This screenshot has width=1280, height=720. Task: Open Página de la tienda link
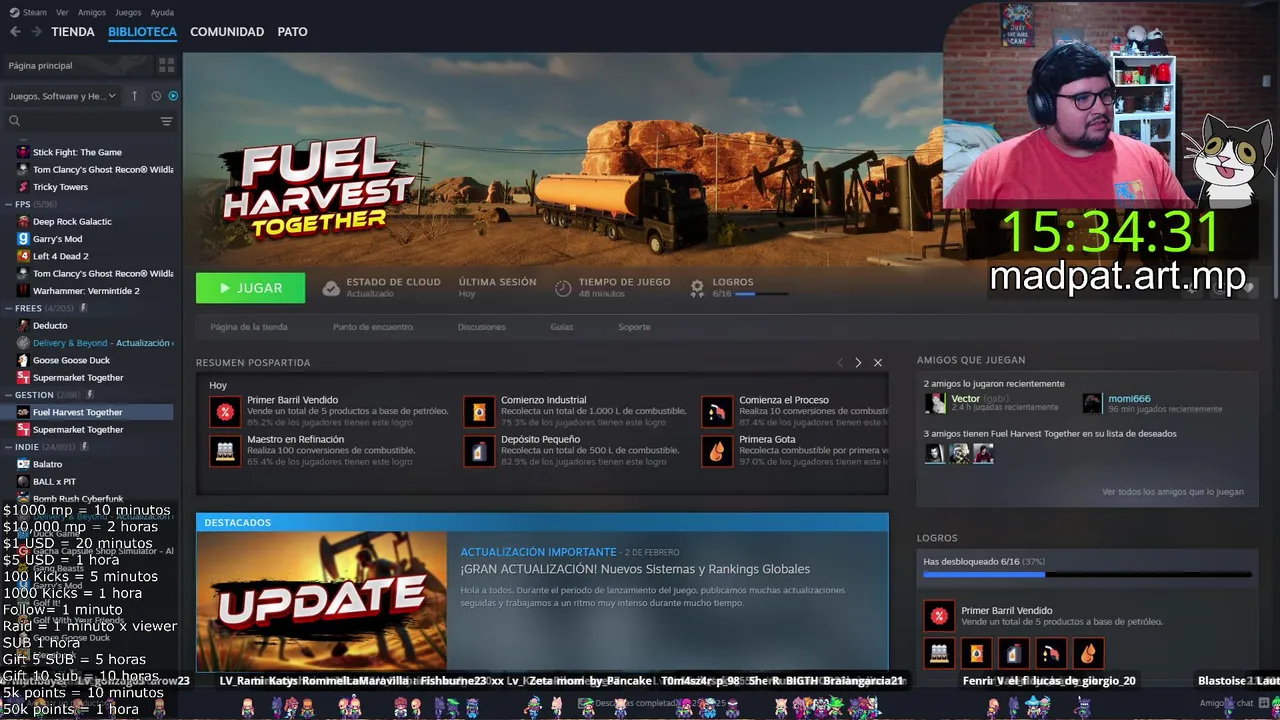pyautogui.click(x=249, y=327)
